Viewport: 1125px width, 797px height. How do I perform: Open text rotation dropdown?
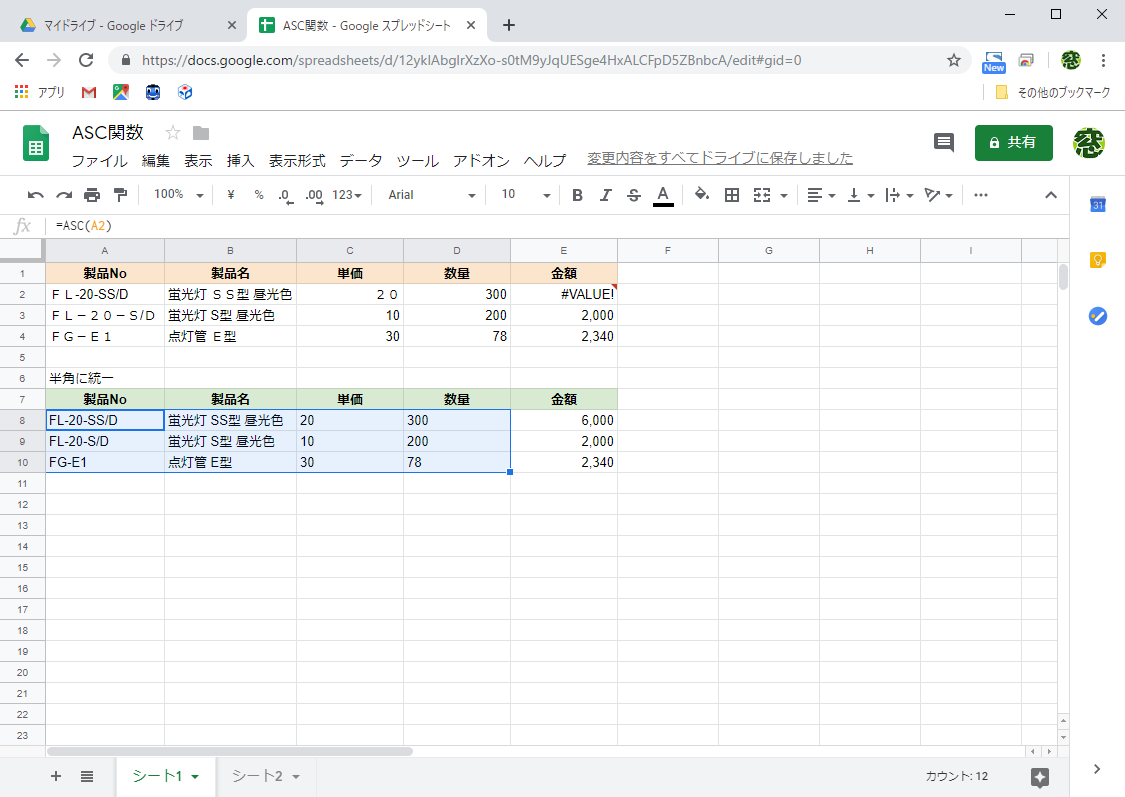[938, 195]
